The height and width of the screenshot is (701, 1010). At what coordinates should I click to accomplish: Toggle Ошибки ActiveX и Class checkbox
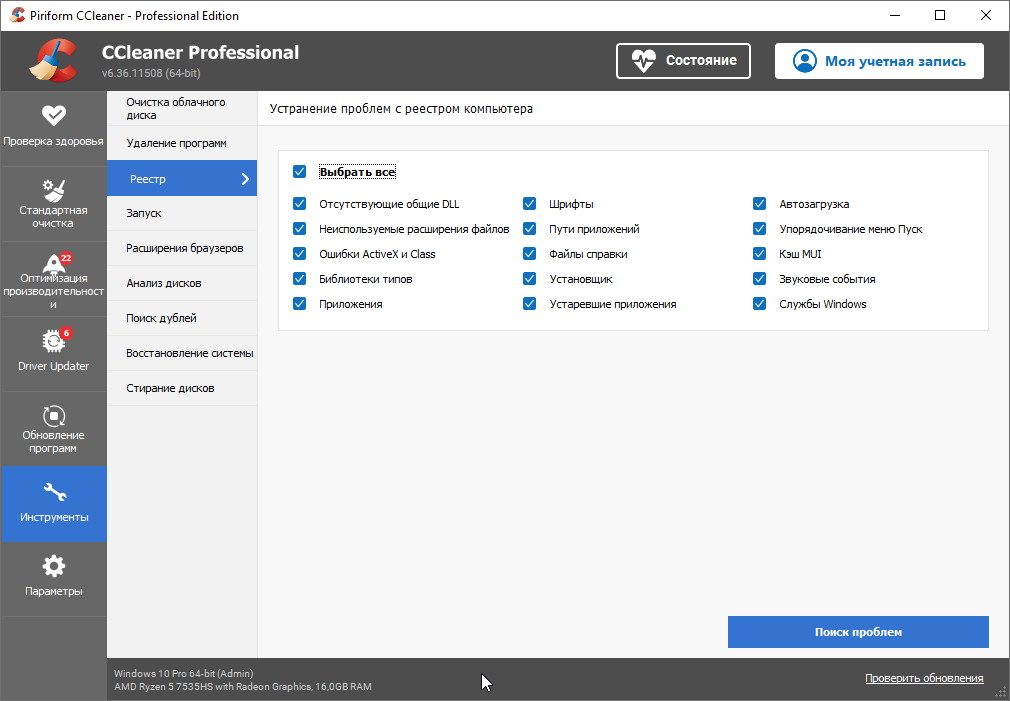300,254
